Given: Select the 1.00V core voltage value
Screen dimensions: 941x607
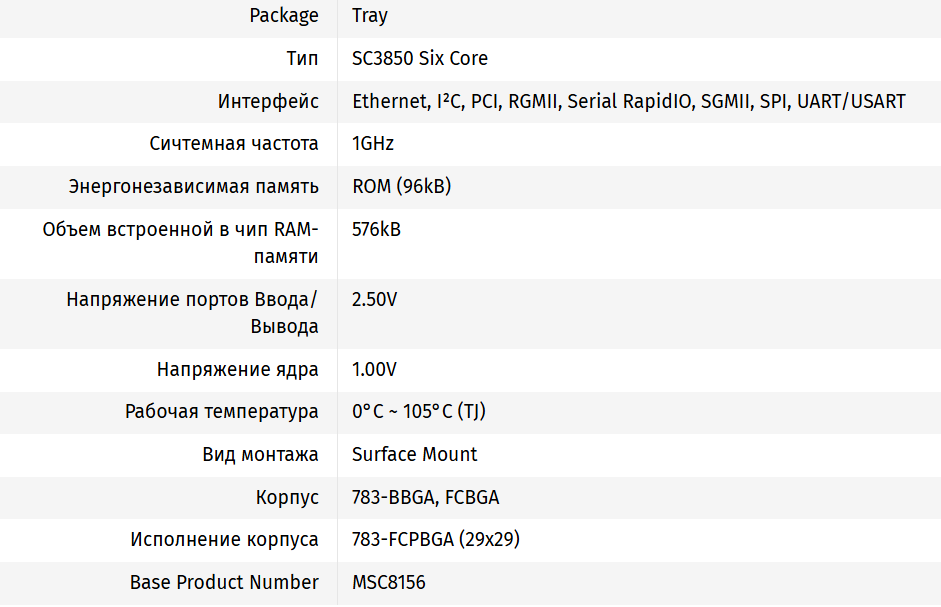Looking at the screenshot, I should pyautogui.click(x=375, y=370).
